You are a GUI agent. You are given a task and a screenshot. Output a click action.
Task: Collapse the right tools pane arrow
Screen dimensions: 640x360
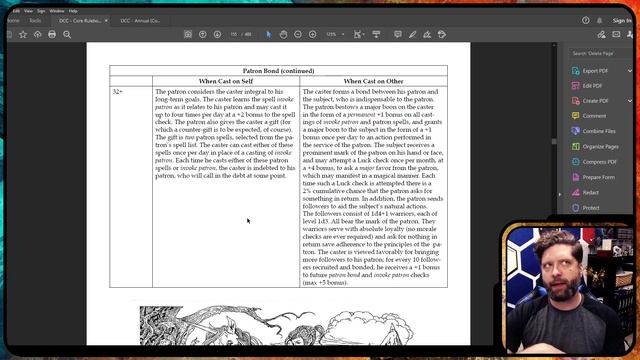coord(560,195)
